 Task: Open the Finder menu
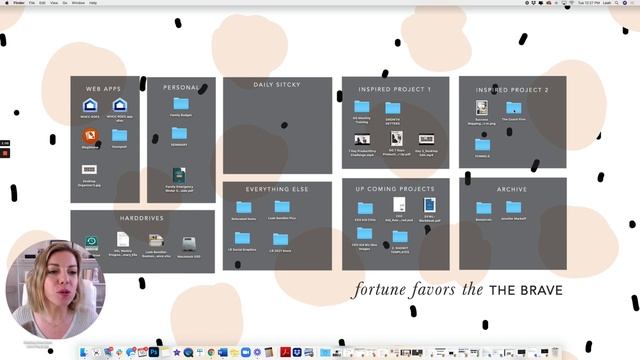pos(19,2)
